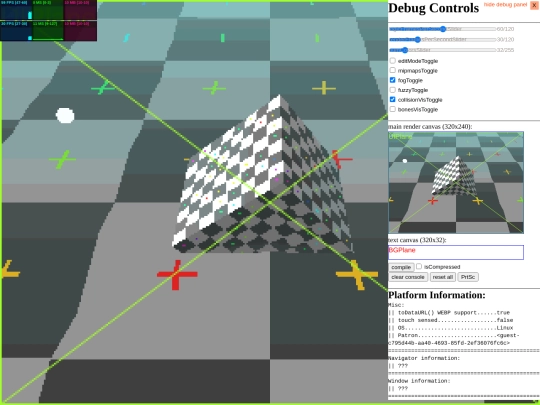Adjust the per-second slider showing 30/120
This screenshot has width=540, height=405.
(x=443, y=39)
